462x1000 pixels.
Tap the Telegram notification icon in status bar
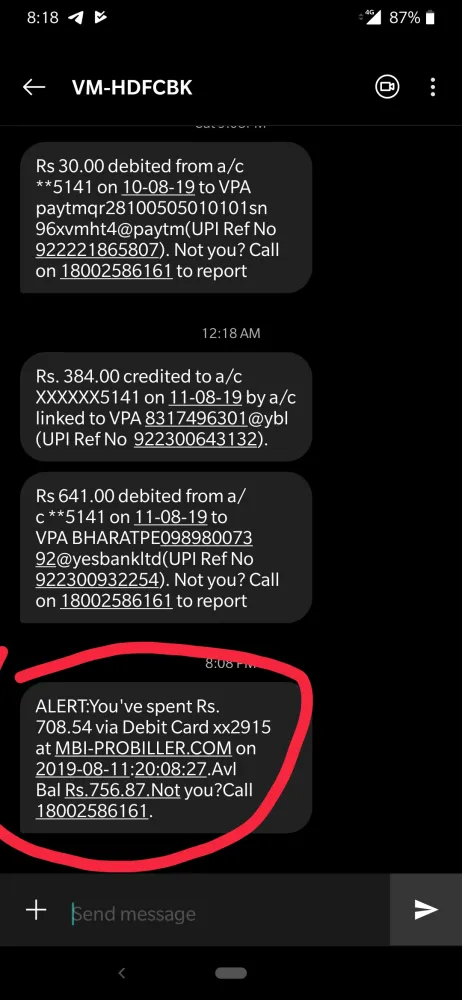coord(76,18)
